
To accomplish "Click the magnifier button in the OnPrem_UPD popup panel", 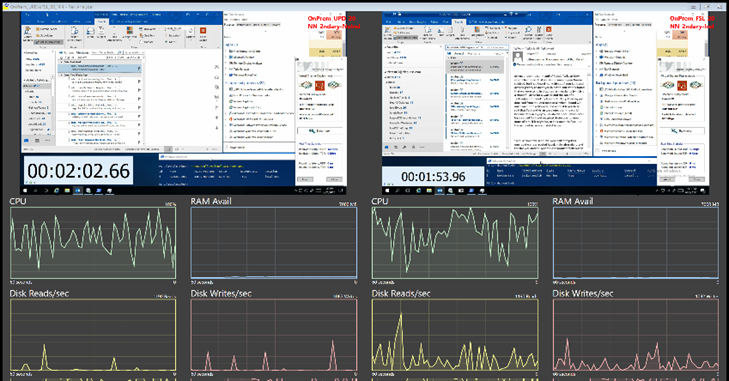I will pyautogui.click(x=320, y=131).
